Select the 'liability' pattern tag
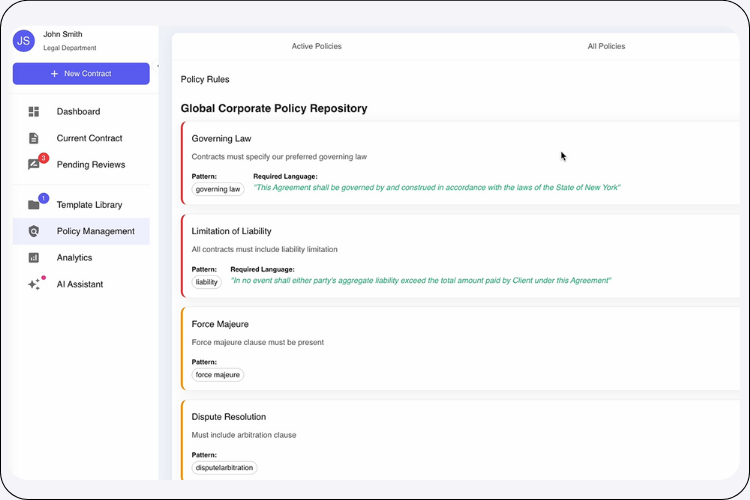Screen dimensions: 750x500 tap(207, 282)
